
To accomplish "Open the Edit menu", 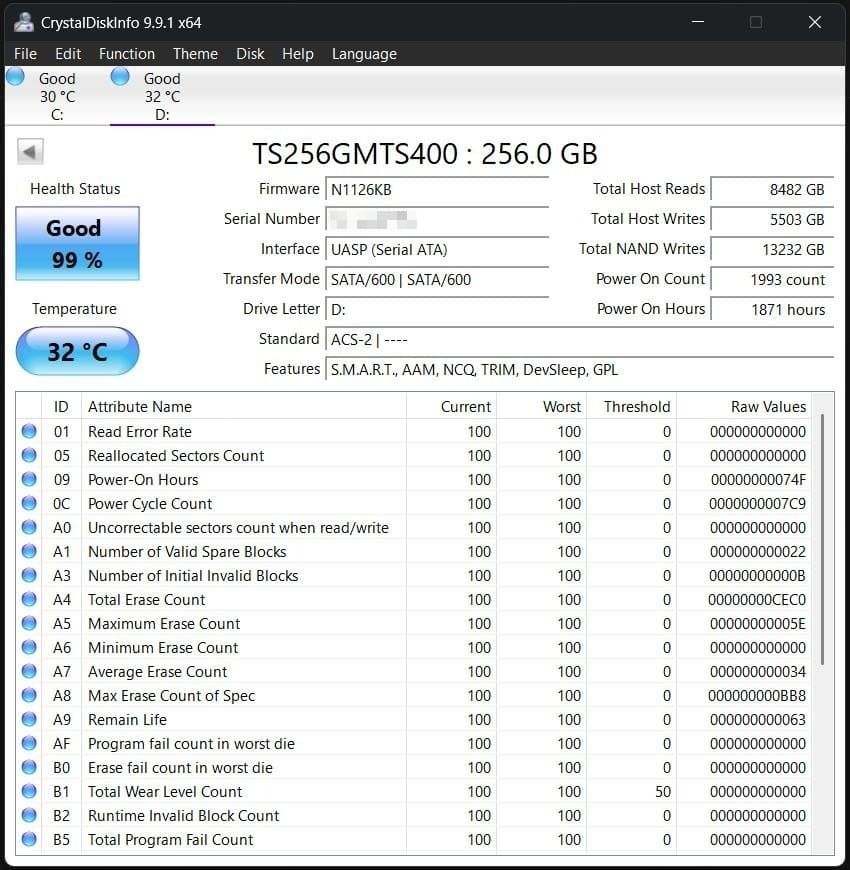I will tap(68, 54).
